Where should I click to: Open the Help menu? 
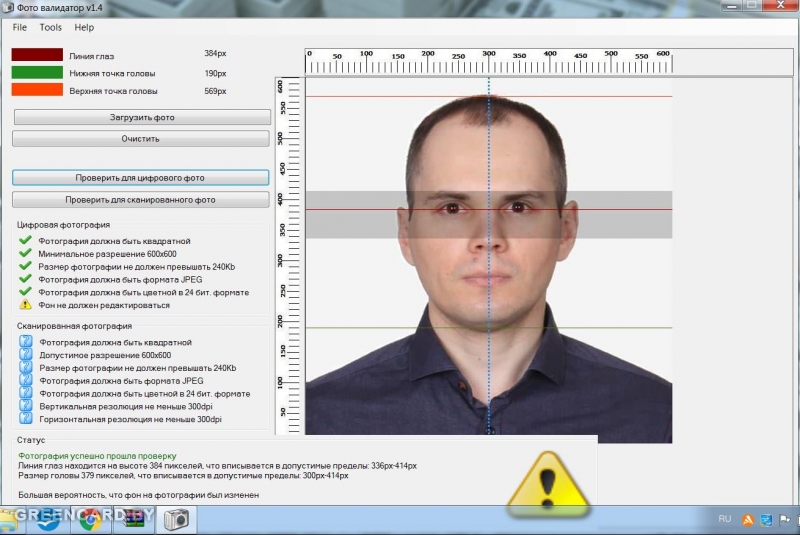click(84, 27)
